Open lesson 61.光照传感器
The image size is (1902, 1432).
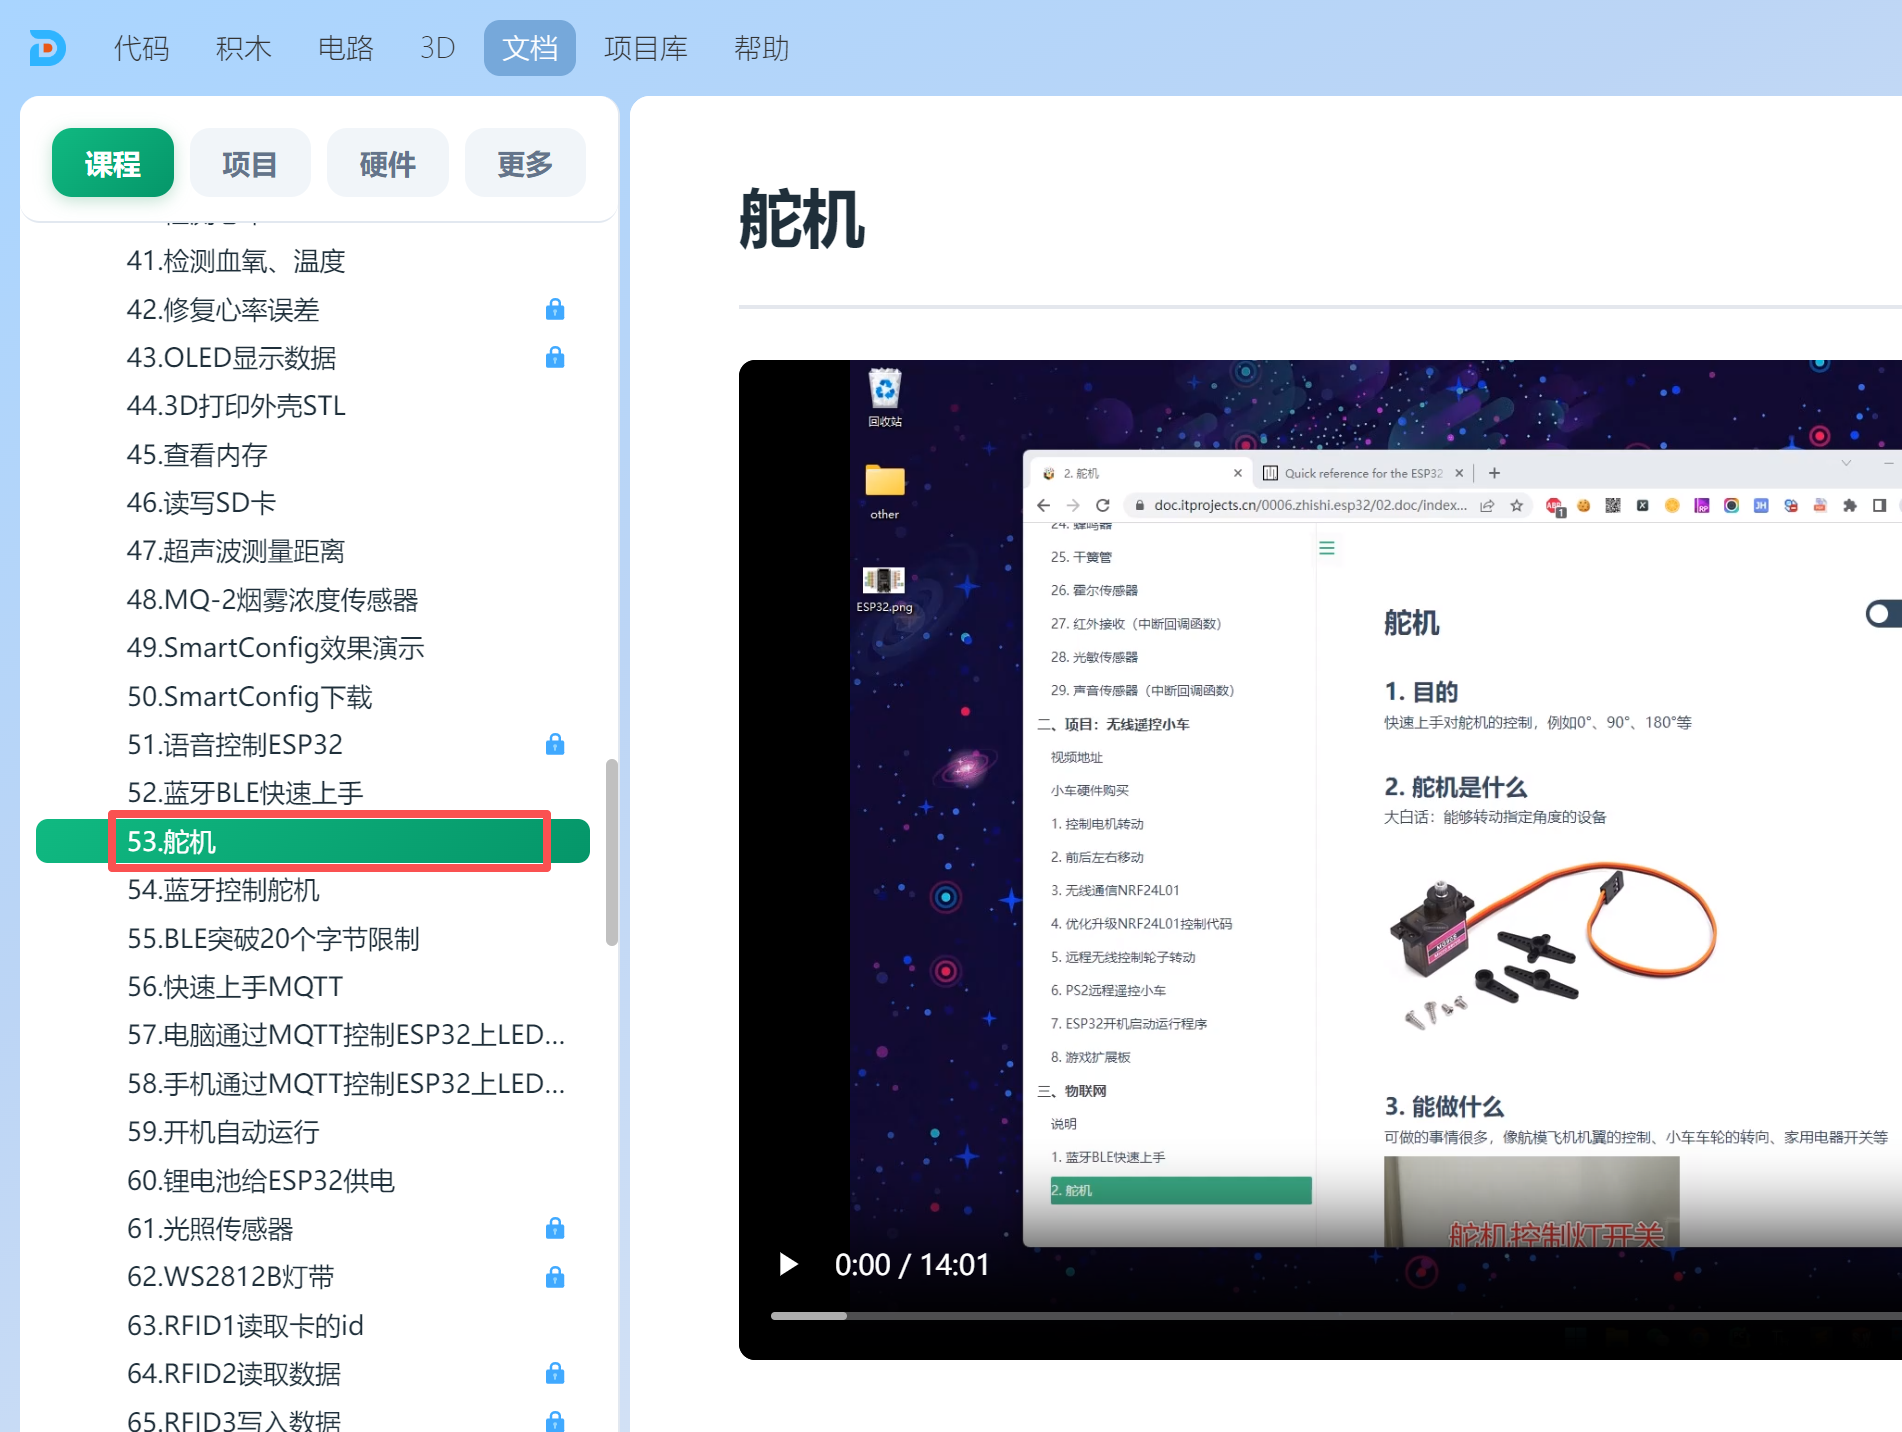click(x=210, y=1228)
